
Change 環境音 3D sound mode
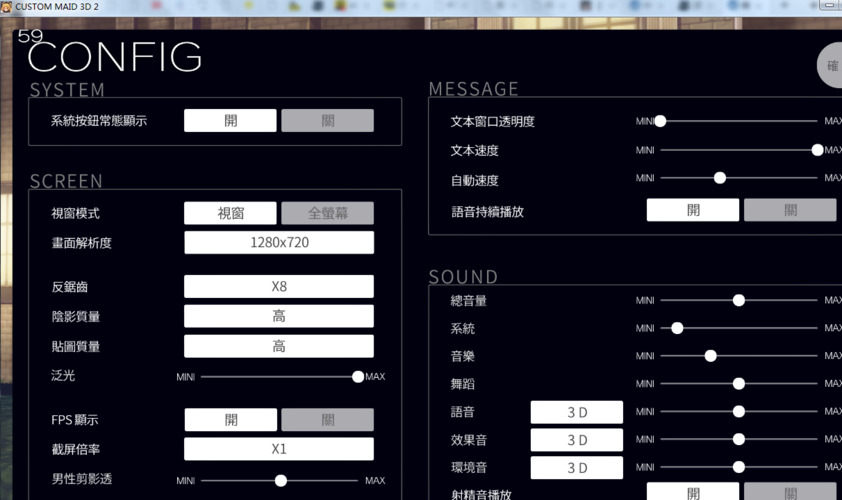point(577,468)
